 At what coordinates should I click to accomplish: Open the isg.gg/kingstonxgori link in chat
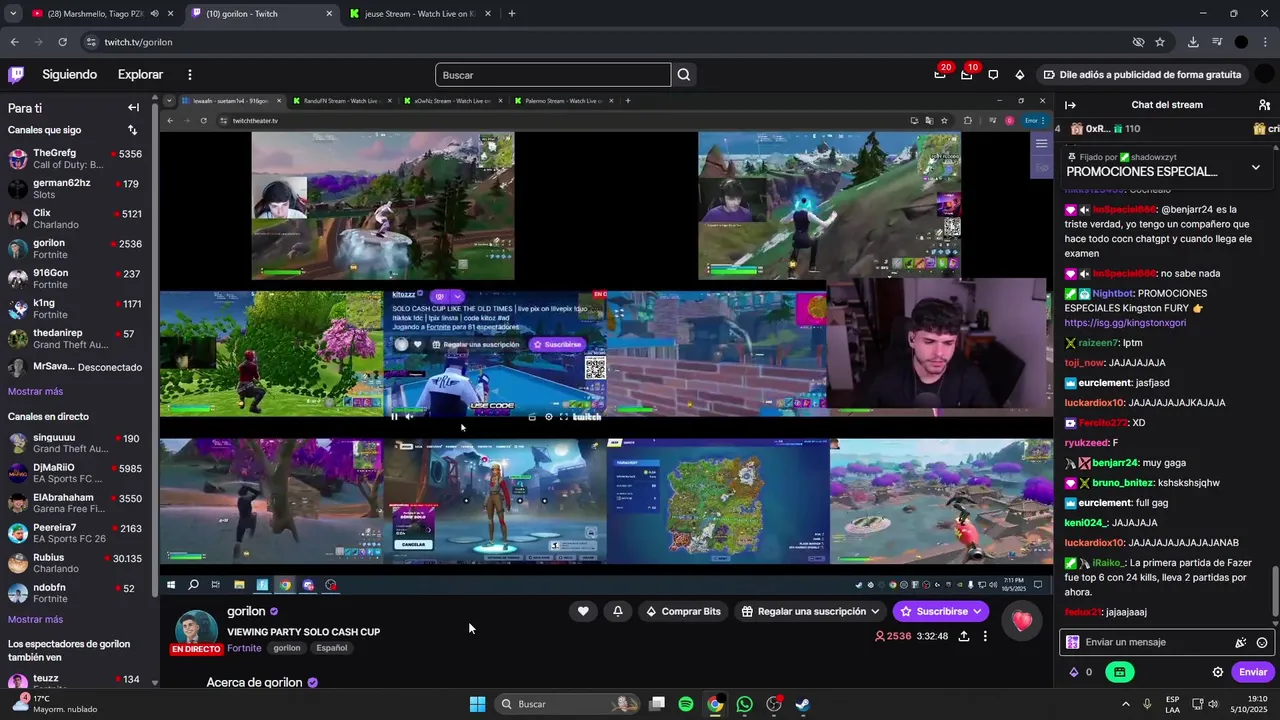(1125, 323)
